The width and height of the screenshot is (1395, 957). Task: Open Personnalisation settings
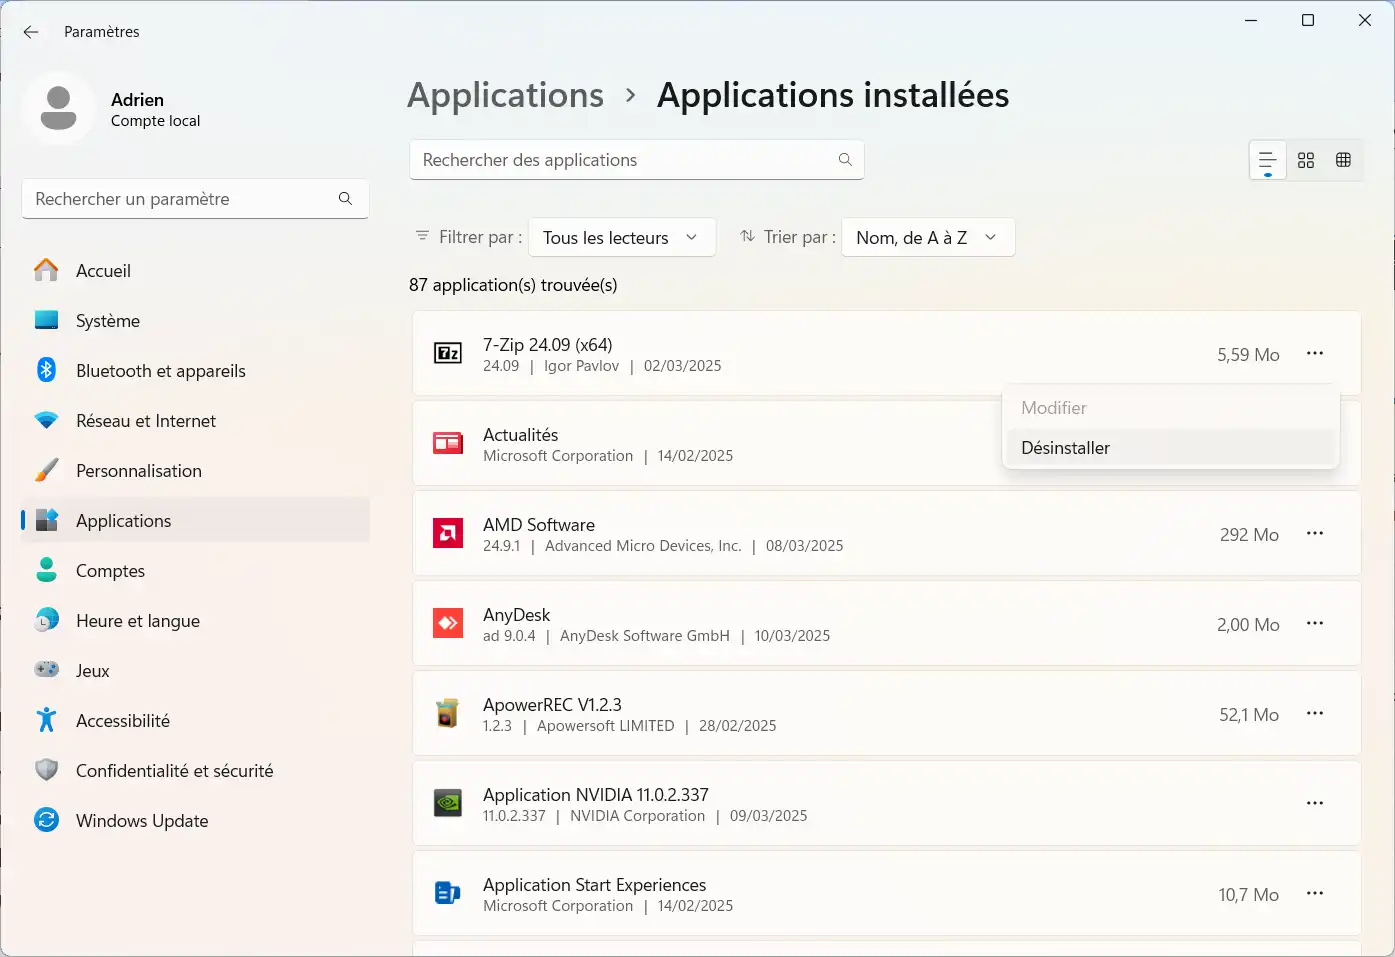tap(195, 471)
